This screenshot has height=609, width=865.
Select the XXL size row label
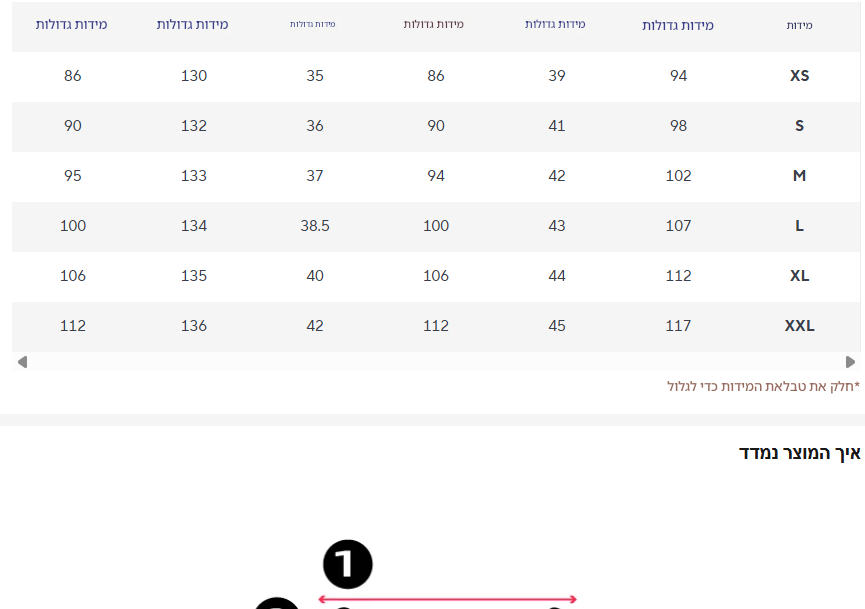tap(799, 326)
